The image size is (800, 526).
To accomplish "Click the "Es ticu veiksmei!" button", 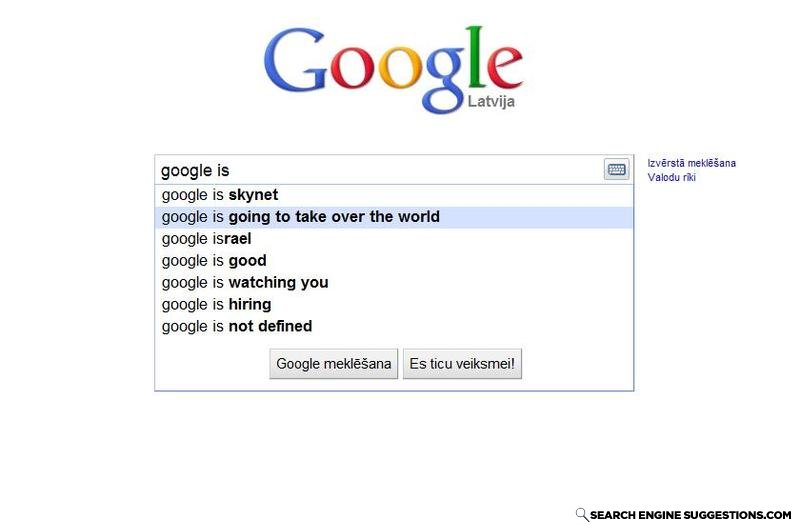I will tap(462, 364).
